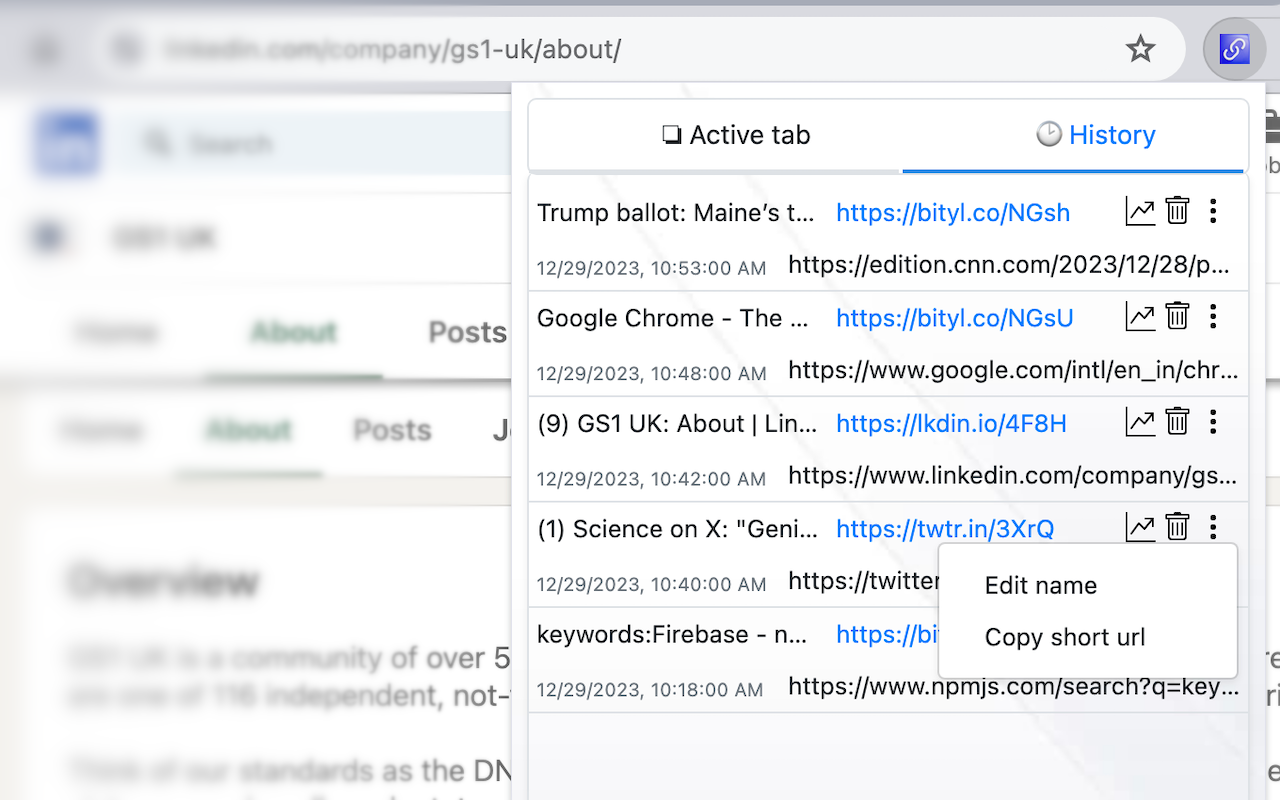Select the History tab

1095,134
